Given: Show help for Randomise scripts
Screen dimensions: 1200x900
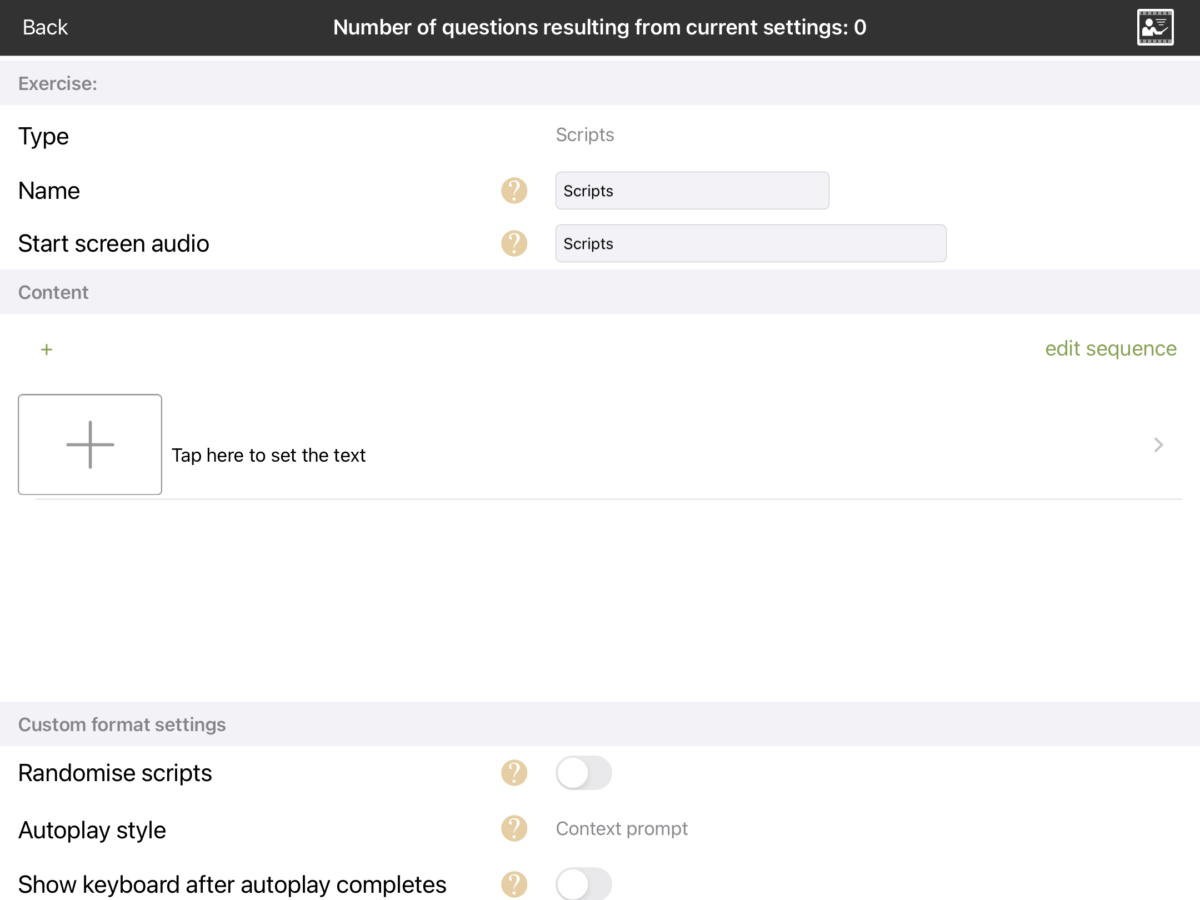Looking at the screenshot, I should [x=514, y=773].
